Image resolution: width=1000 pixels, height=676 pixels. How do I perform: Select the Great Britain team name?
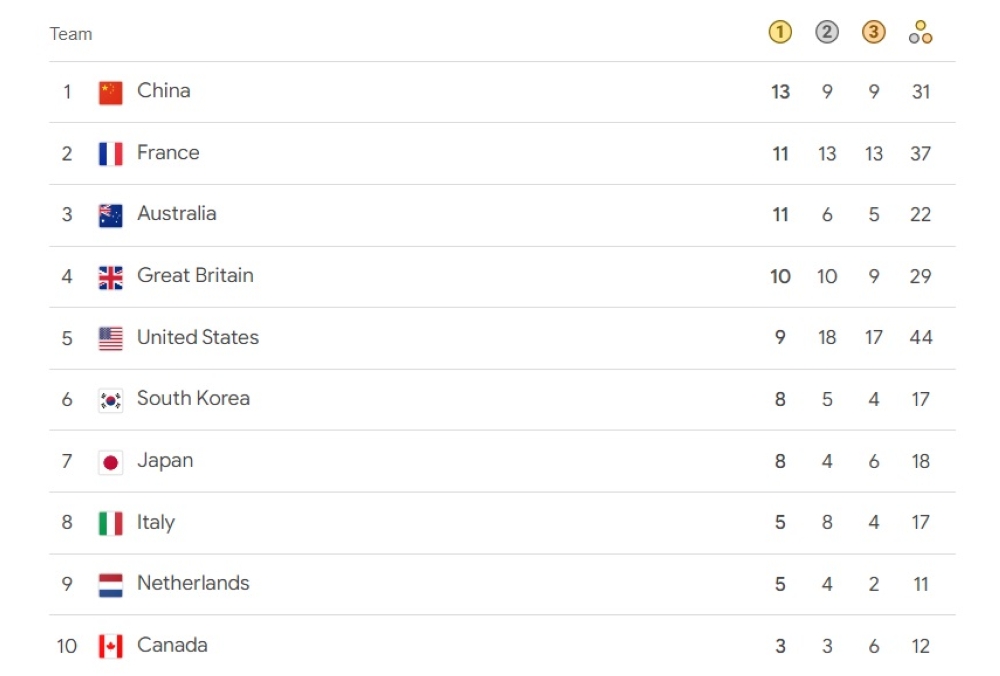coord(195,275)
